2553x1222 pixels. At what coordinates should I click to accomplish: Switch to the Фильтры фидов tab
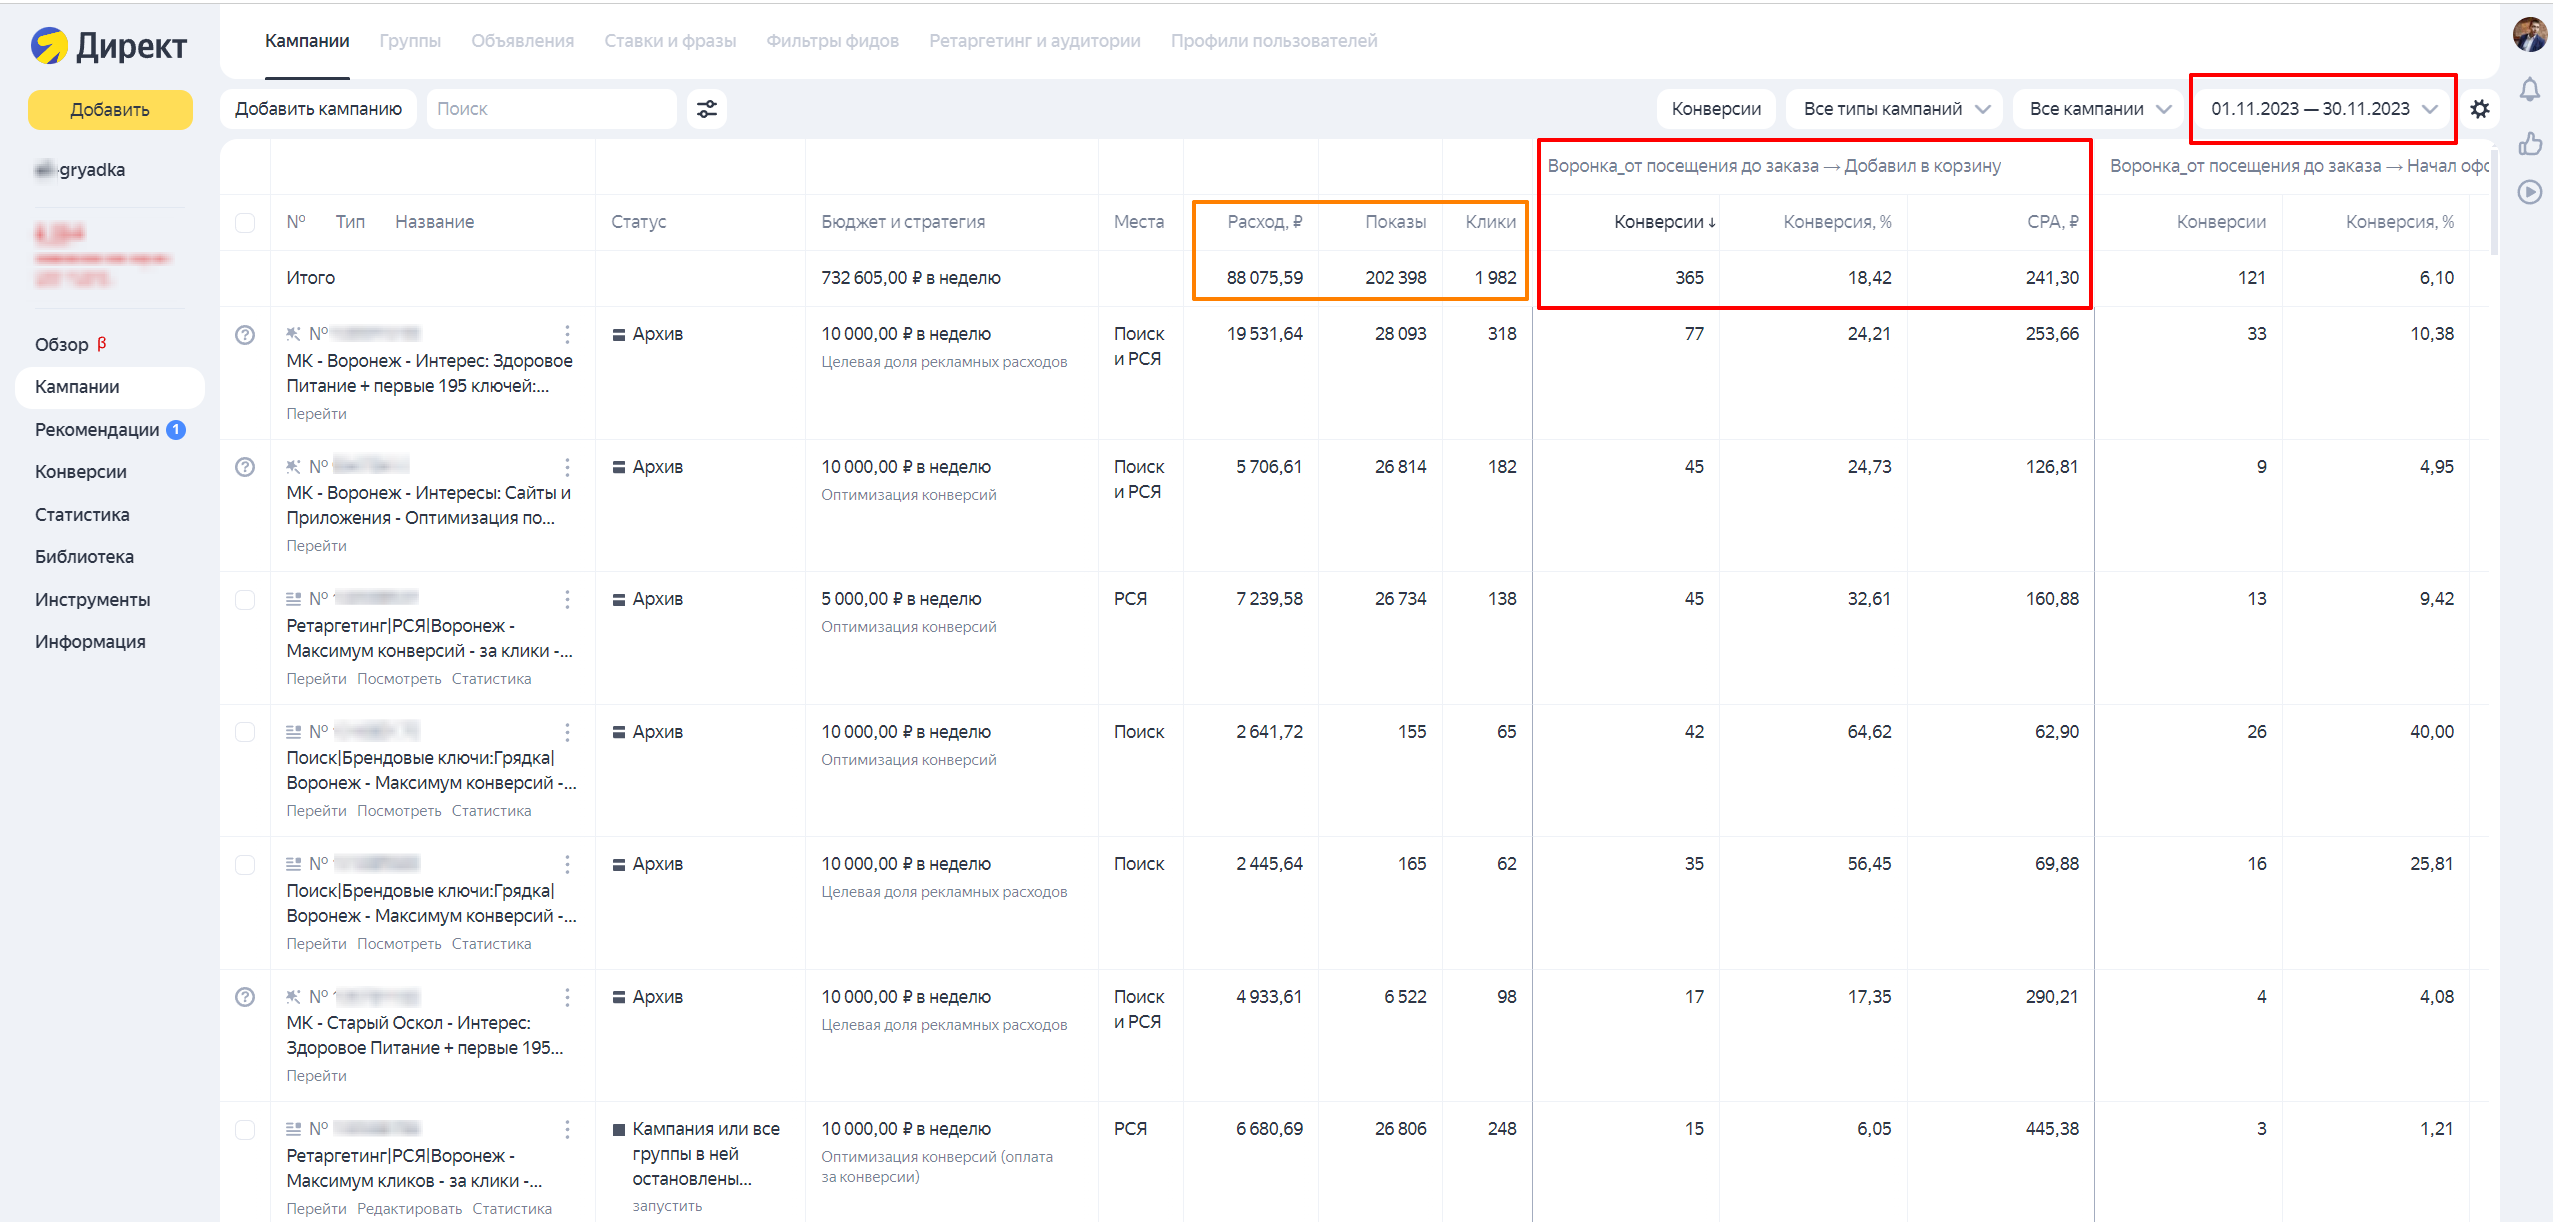(x=832, y=41)
